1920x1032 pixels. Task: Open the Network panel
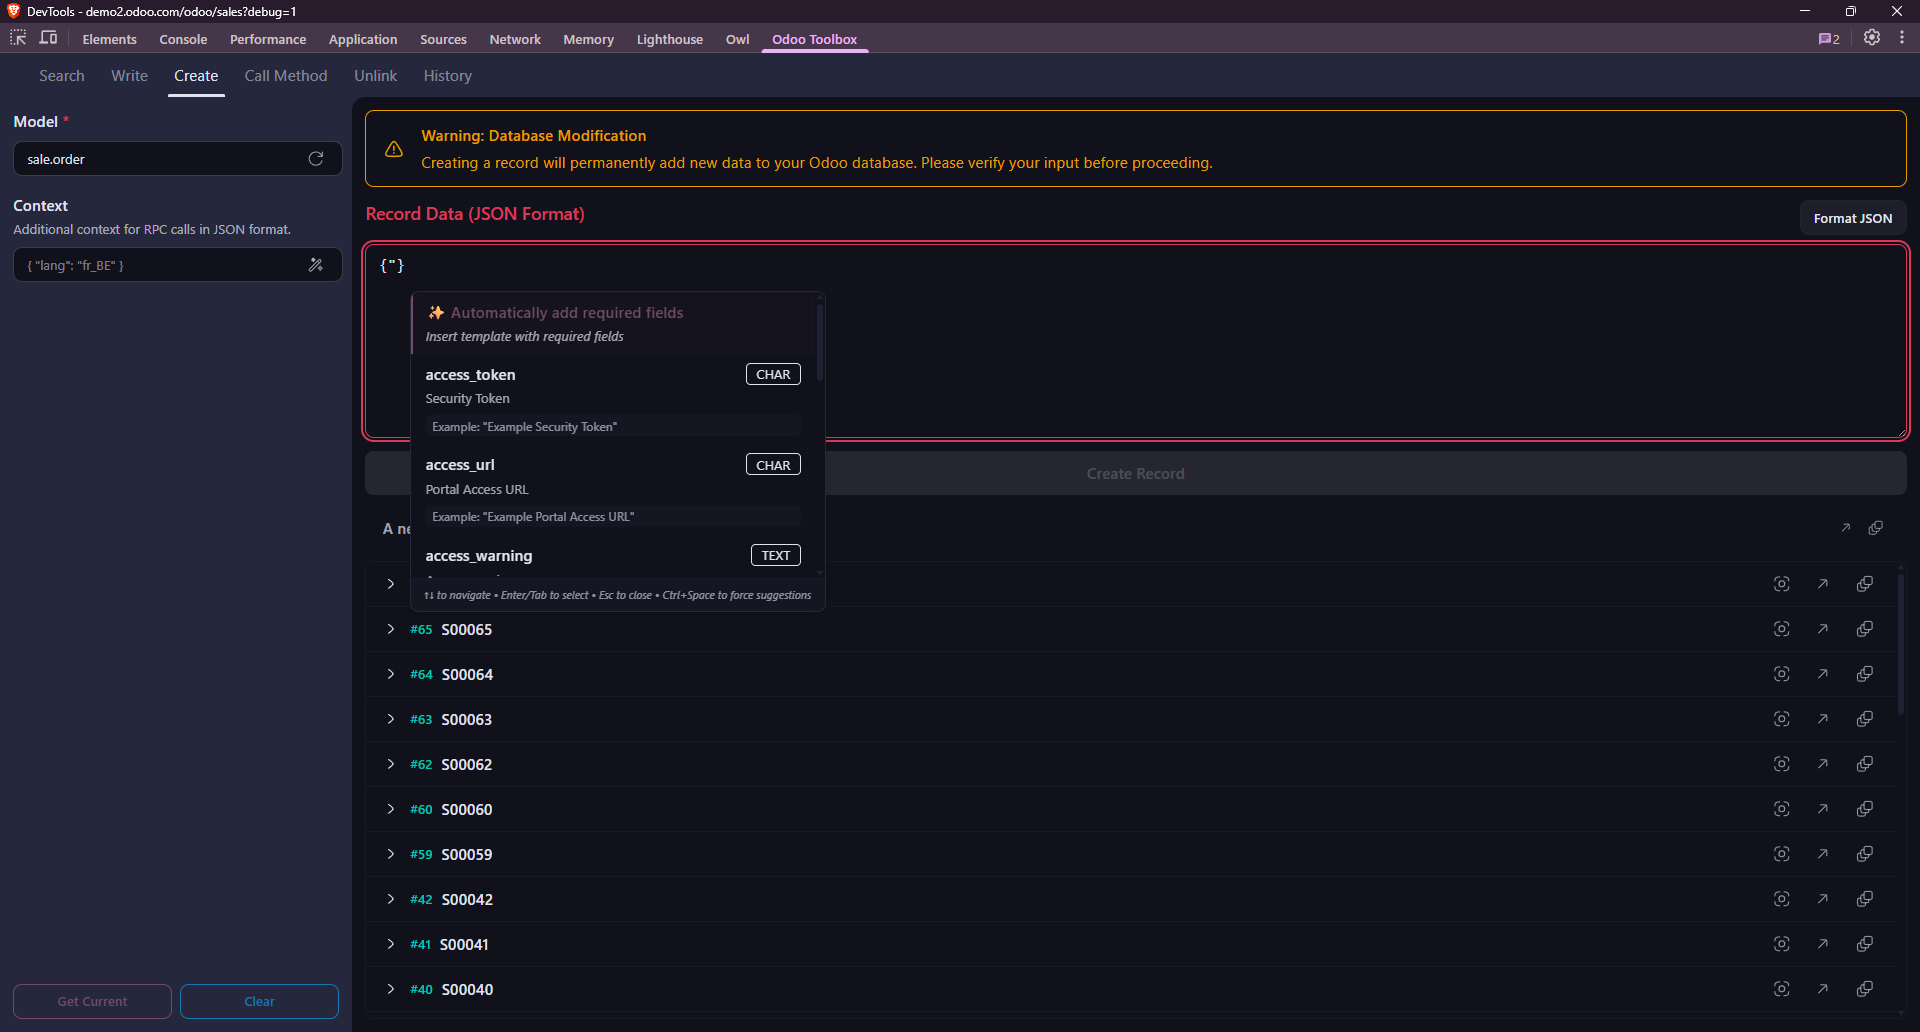[514, 39]
